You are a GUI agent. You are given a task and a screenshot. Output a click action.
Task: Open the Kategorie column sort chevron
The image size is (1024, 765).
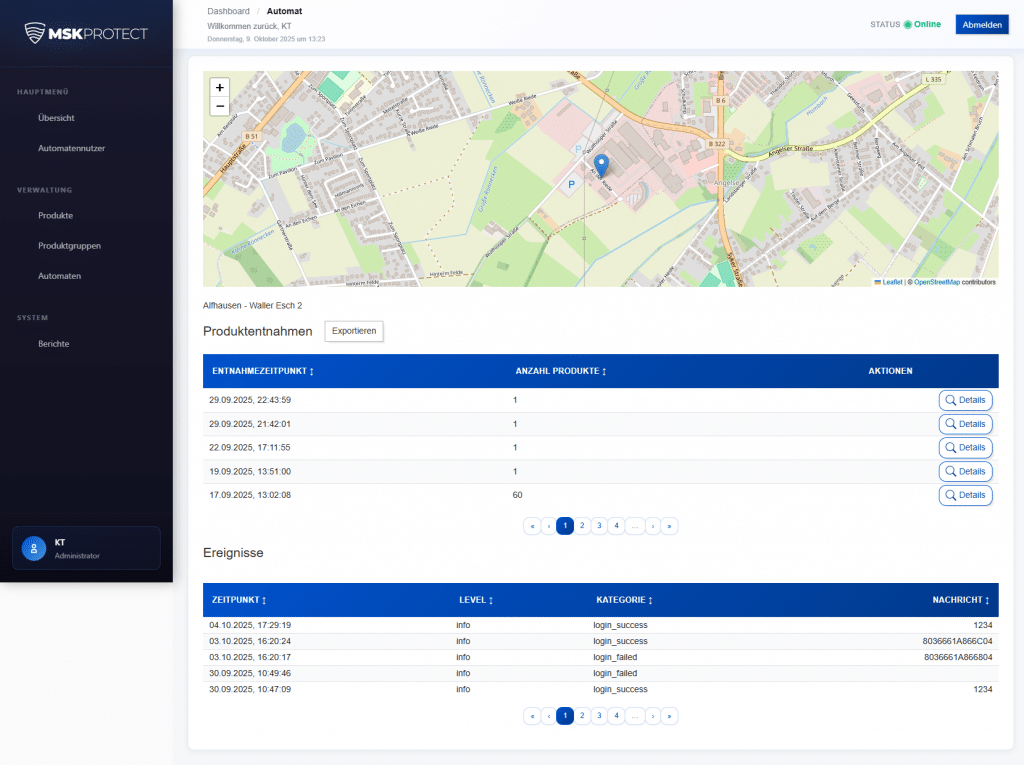point(651,600)
